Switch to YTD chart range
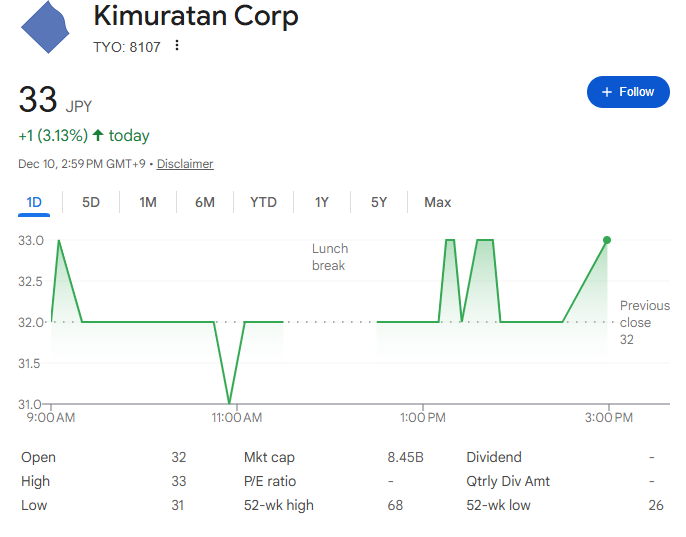 click(263, 202)
